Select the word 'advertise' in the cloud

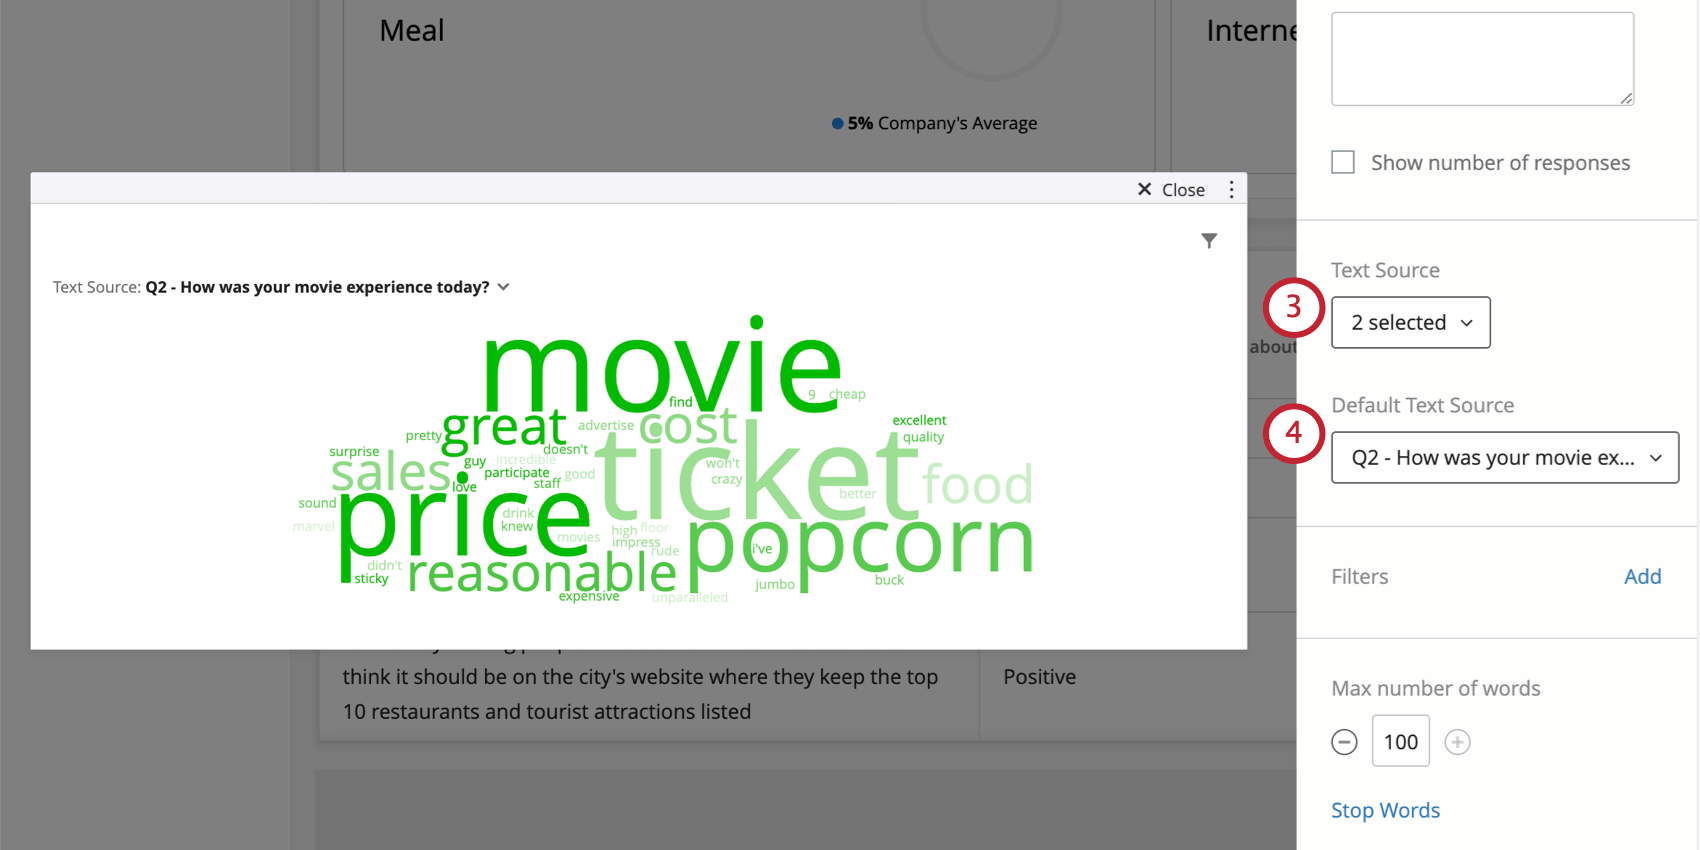click(x=606, y=425)
